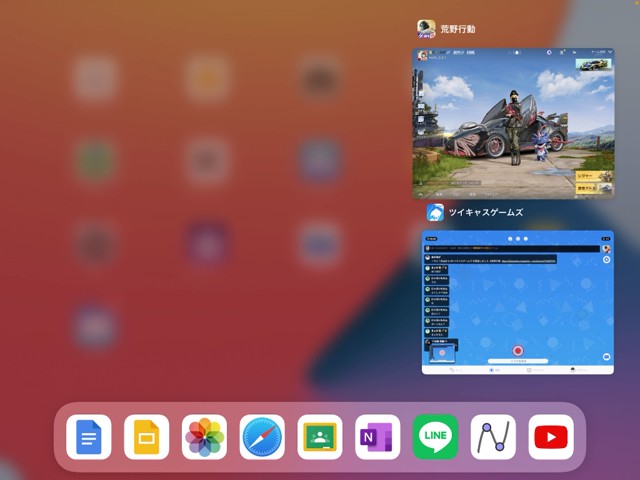Select the ツイキャスゲームズ app title
The image size is (640, 480).
click(486, 213)
